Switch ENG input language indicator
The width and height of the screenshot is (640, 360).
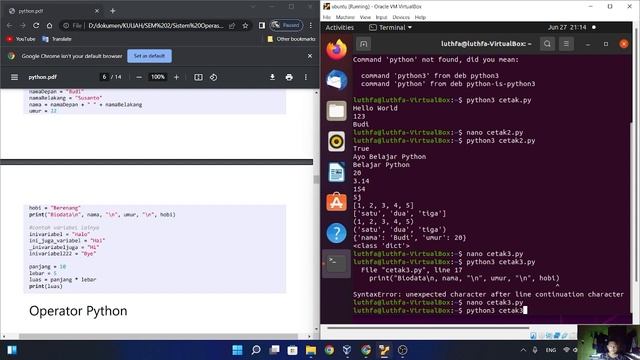click(x=551, y=350)
